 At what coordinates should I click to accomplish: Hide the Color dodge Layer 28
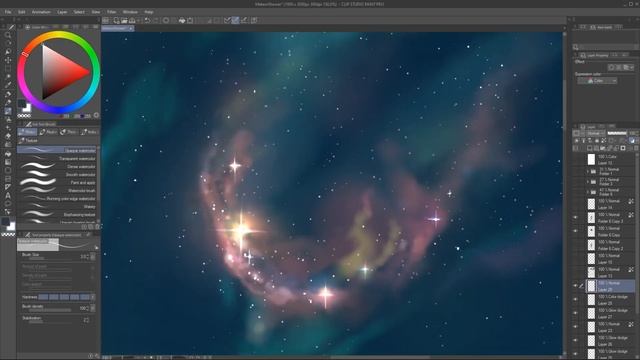tap(576, 299)
